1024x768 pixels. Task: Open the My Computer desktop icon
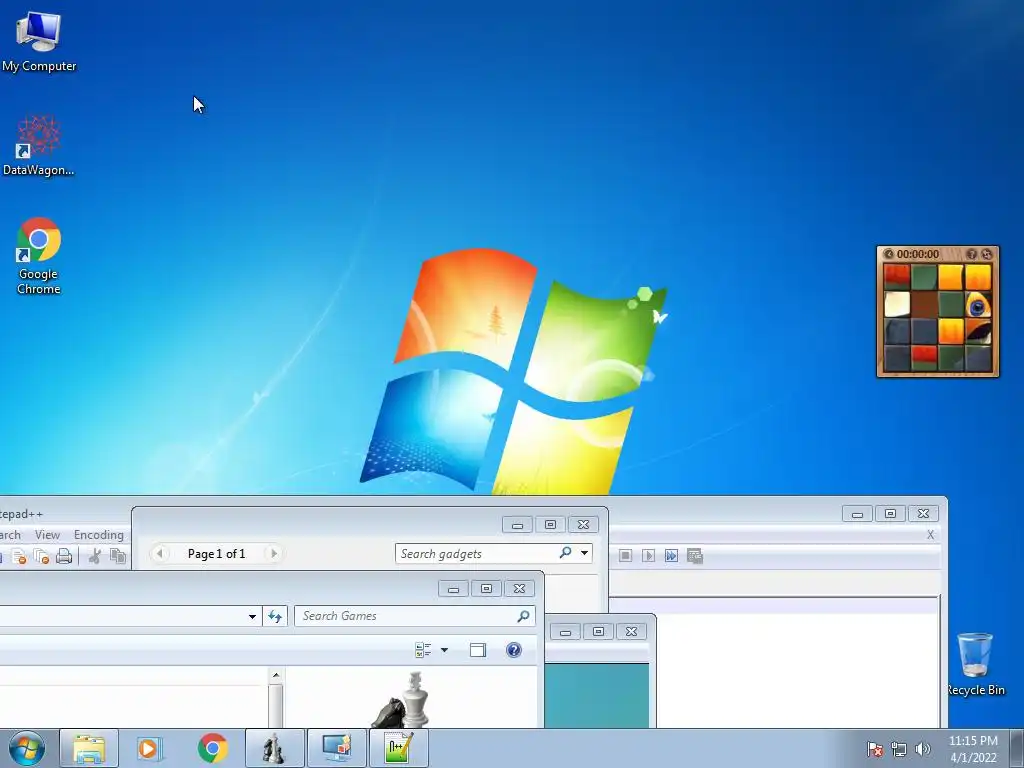coord(39,40)
